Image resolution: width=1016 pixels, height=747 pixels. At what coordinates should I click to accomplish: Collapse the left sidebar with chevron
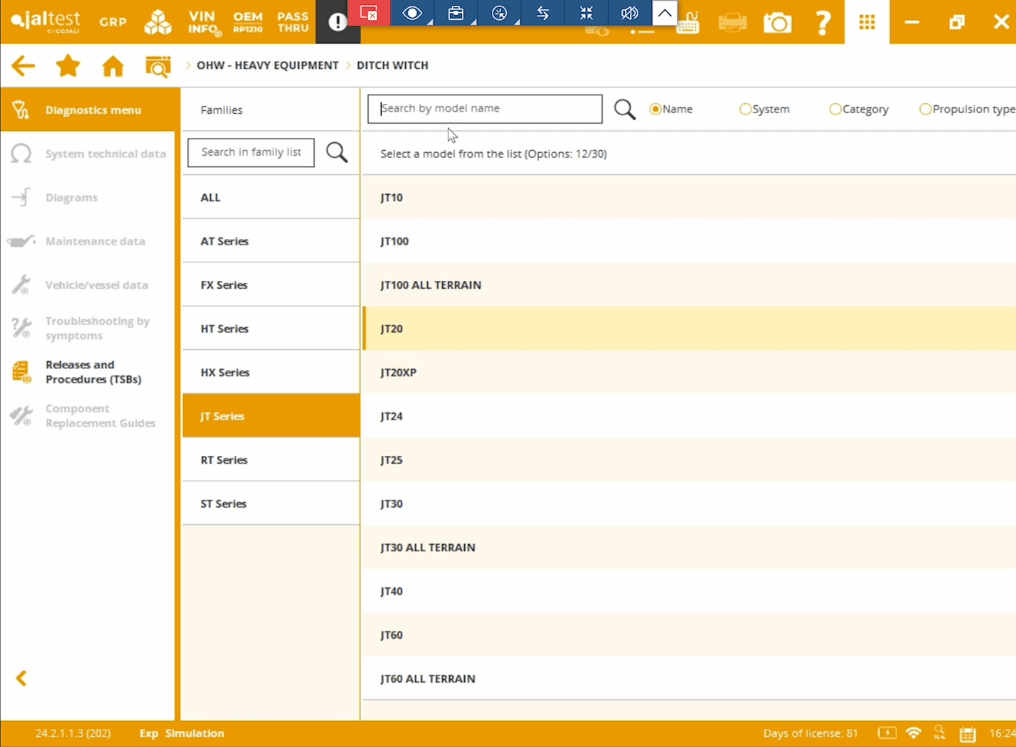point(21,679)
